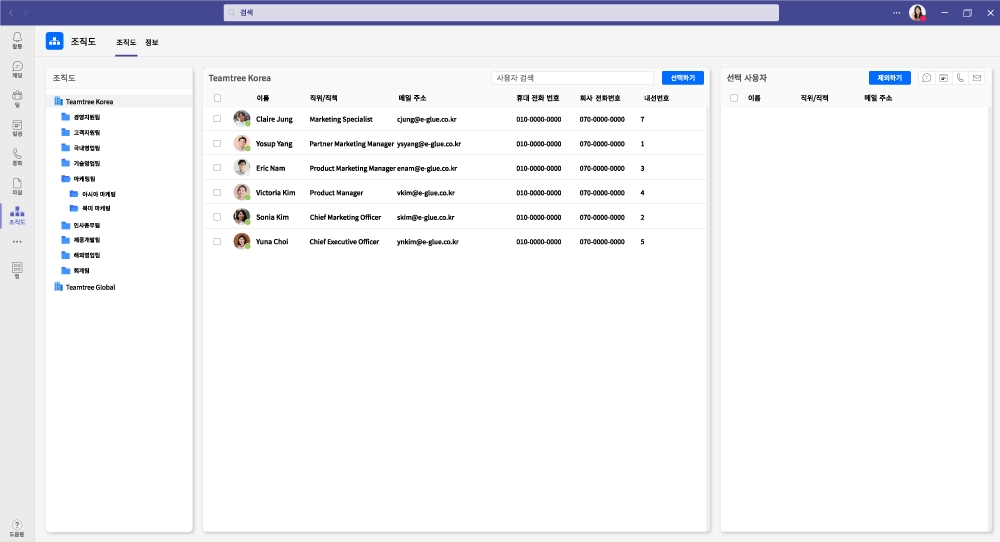Open the 활동 (activity) bell icon
The image size is (1000, 542).
click(17, 39)
